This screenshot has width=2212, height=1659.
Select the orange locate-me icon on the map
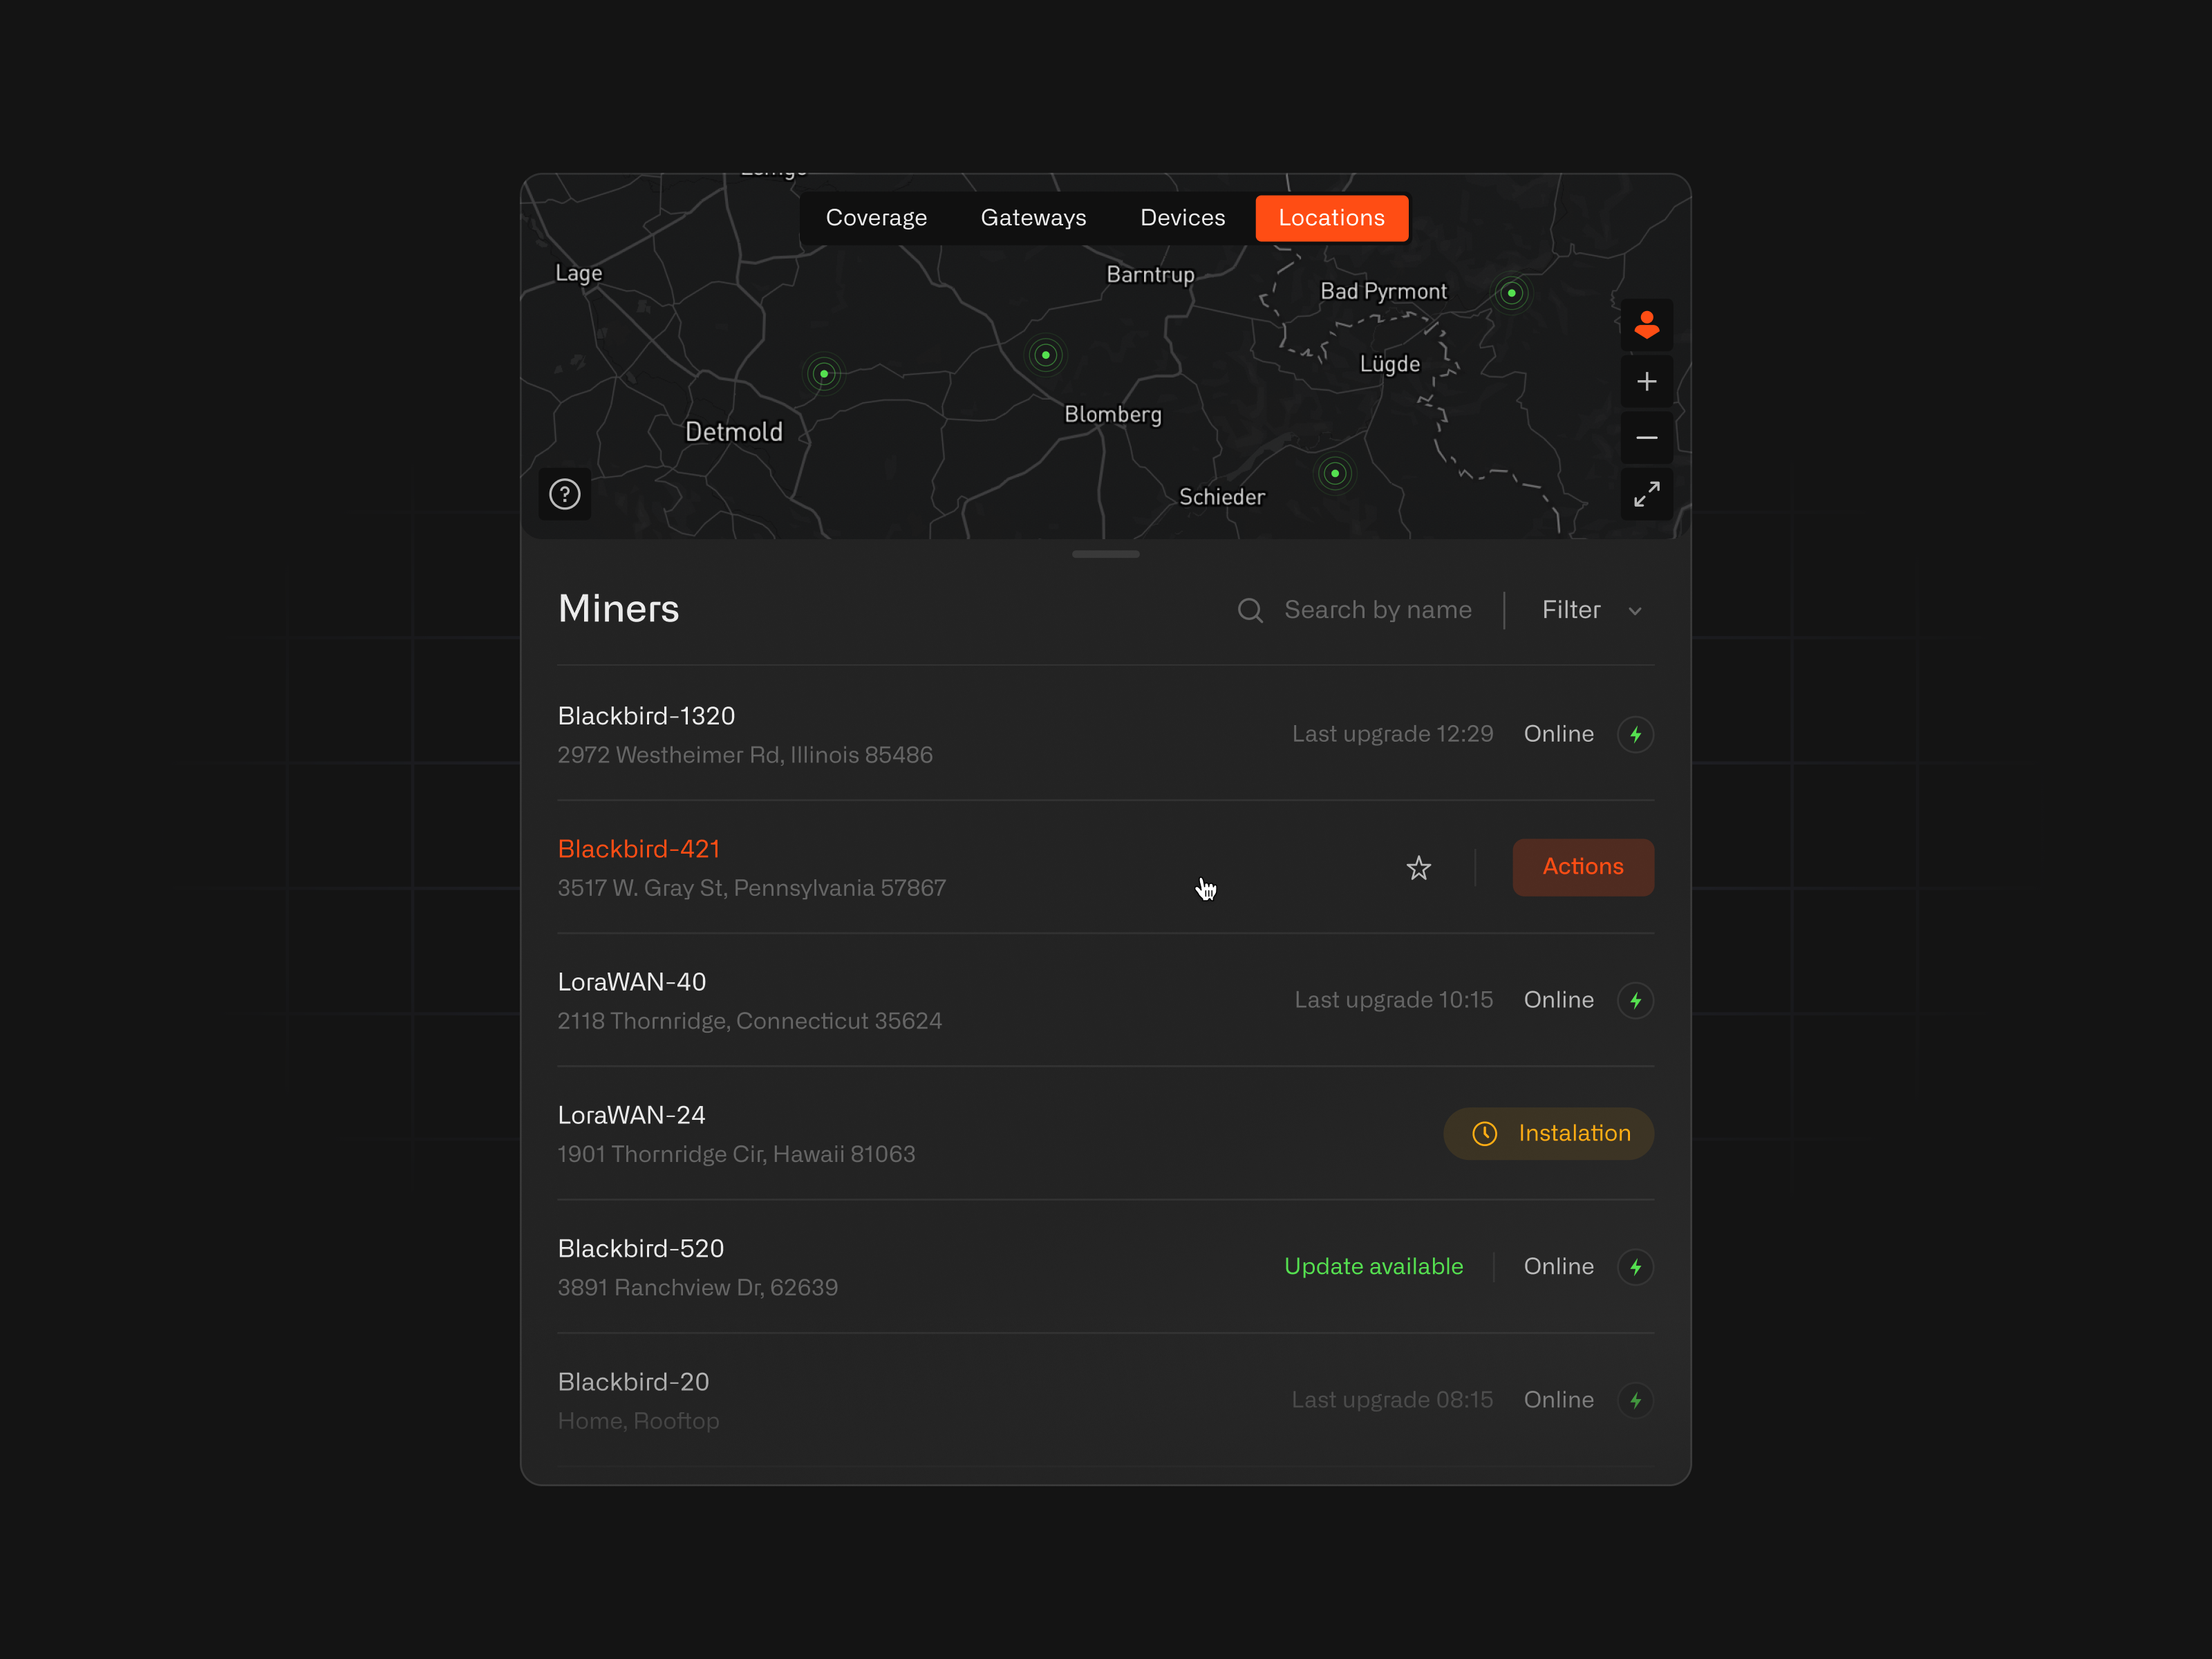(1647, 324)
